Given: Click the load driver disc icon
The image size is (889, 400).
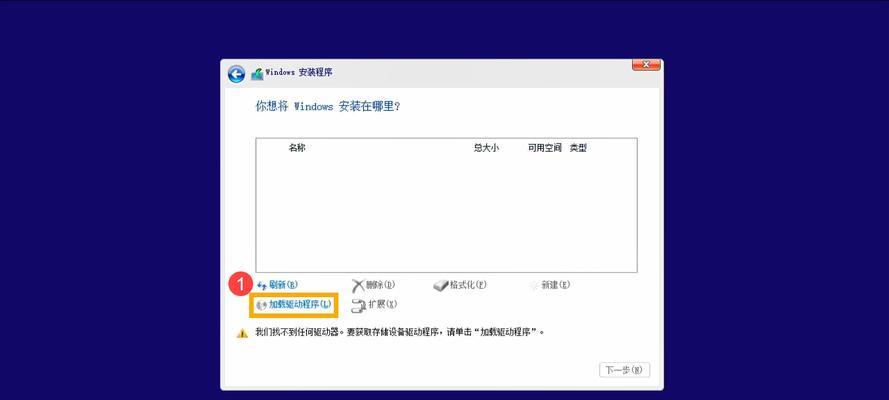Looking at the screenshot, I should click(x=261, y=305).
